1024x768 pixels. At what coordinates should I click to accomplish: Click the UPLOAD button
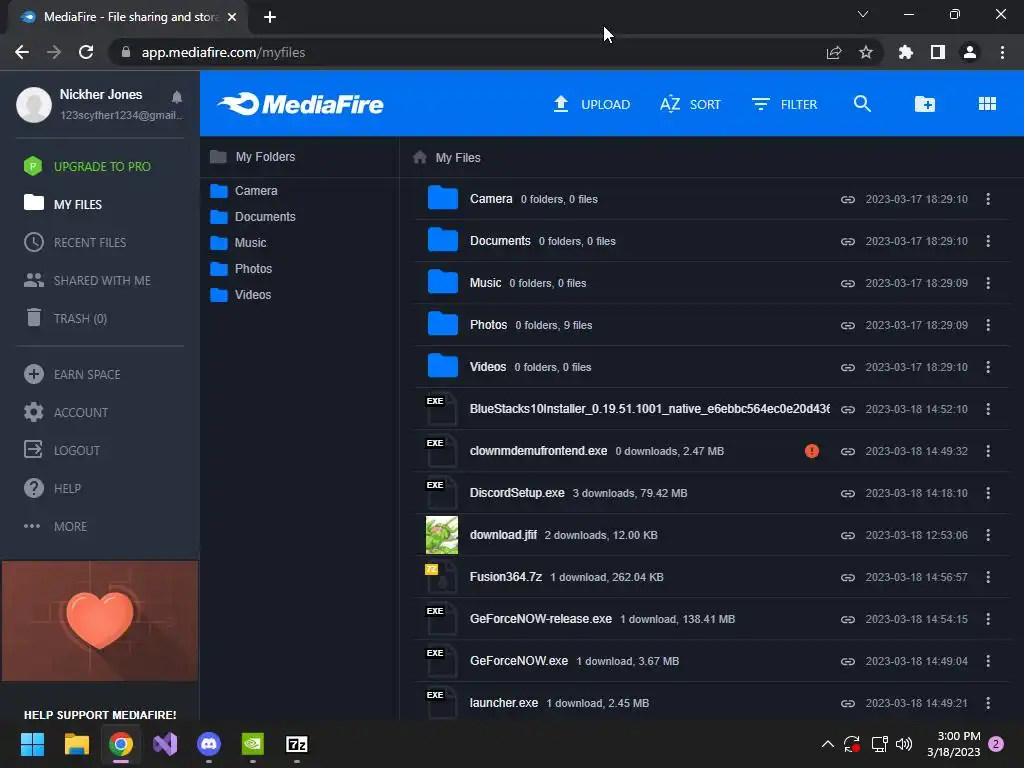(592, 104)
